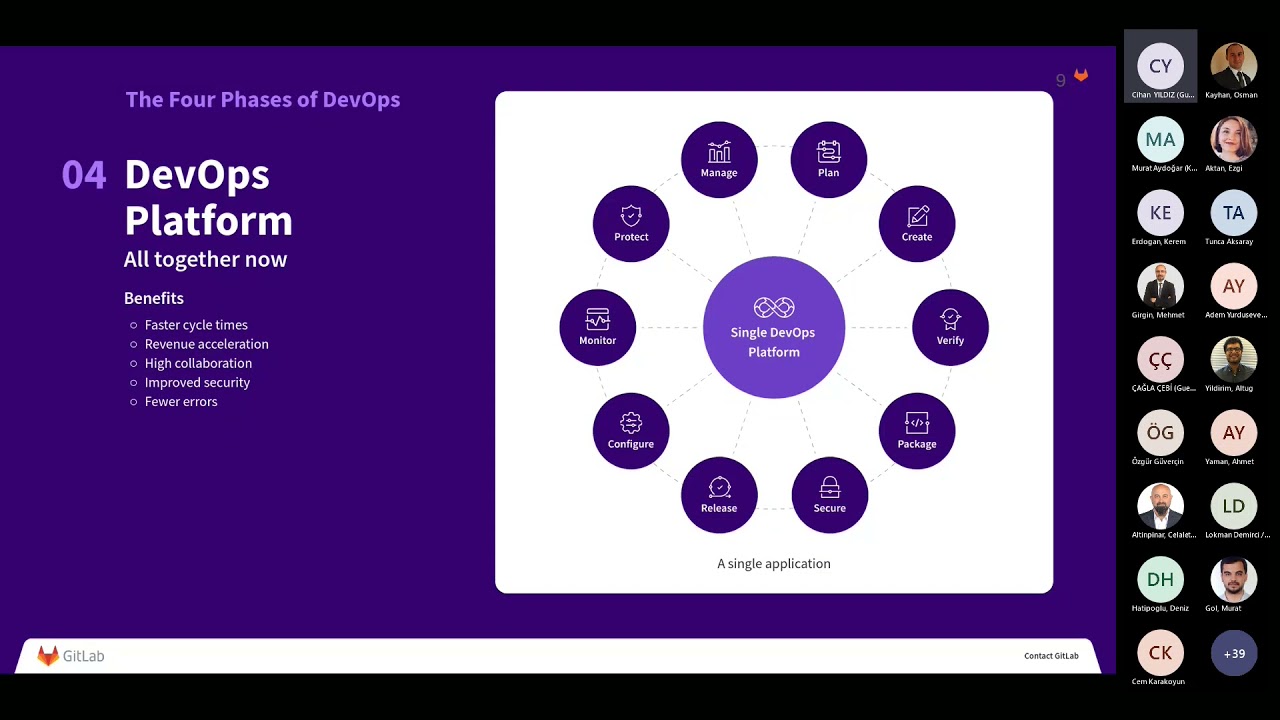
Task: Select Hatipoglu, Deniz avatar (DH)
Action: [x=1161, y=579]
